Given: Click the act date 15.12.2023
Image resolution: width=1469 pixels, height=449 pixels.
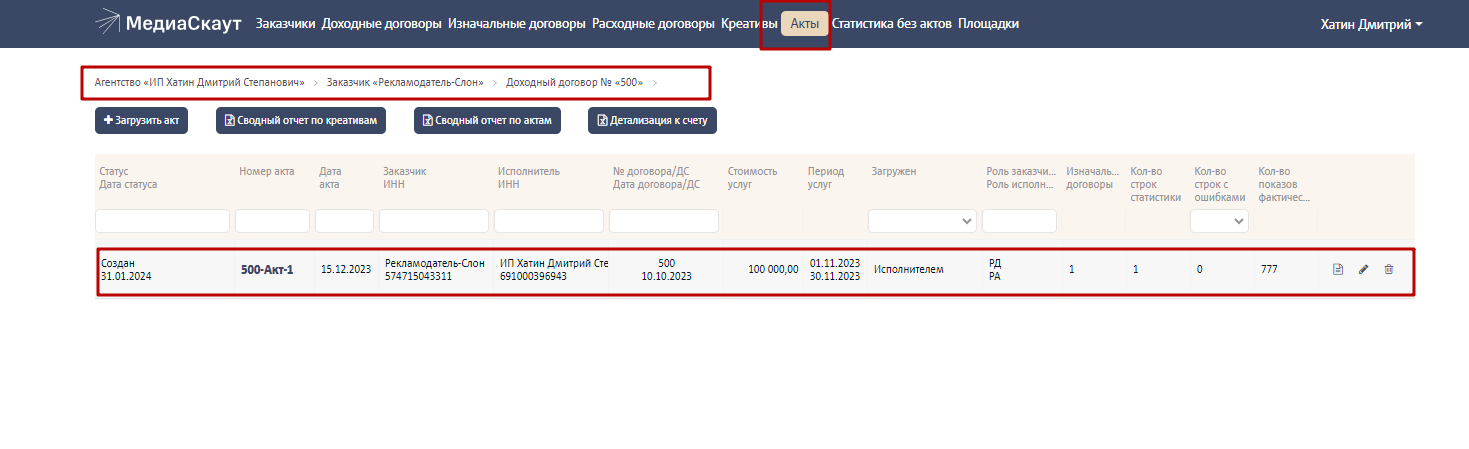Looking at the screenshot, I should click(x=346, y=270).
